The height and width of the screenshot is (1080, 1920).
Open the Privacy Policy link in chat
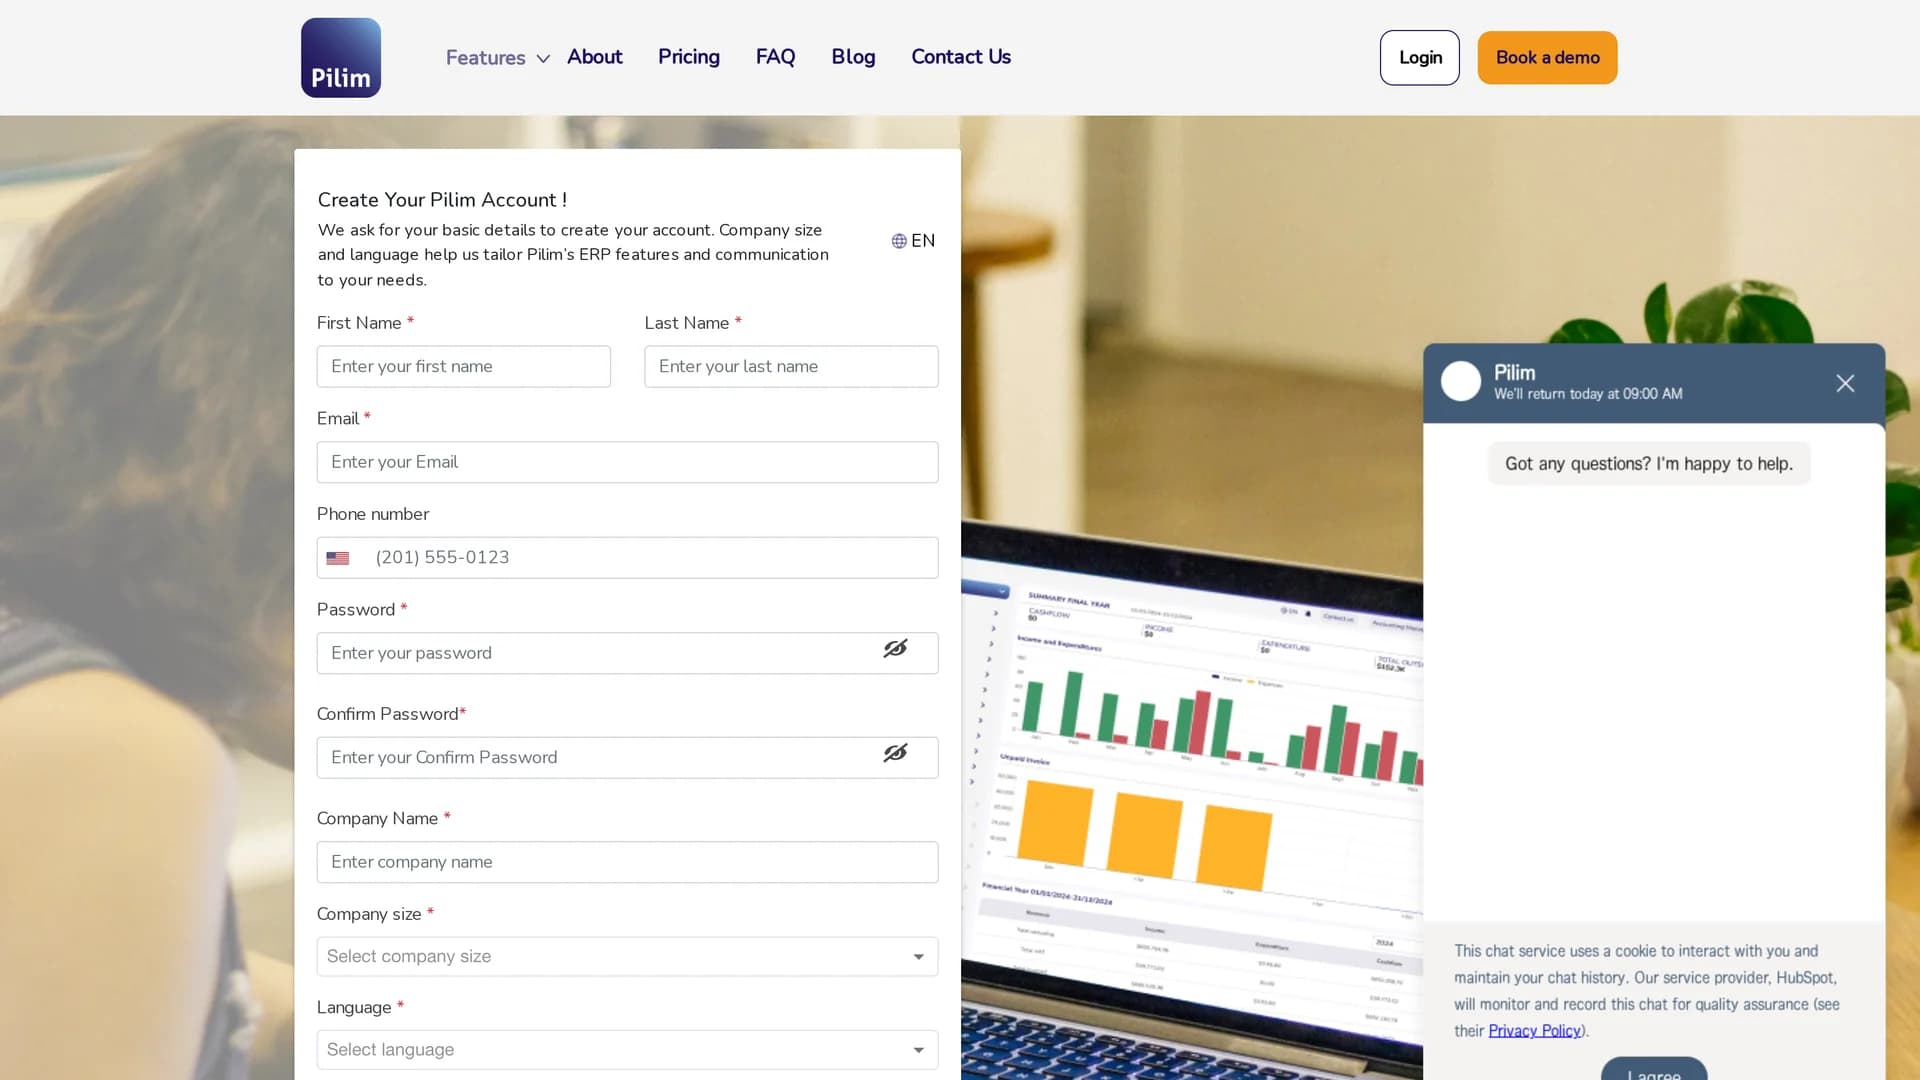click(1534, 1031)
